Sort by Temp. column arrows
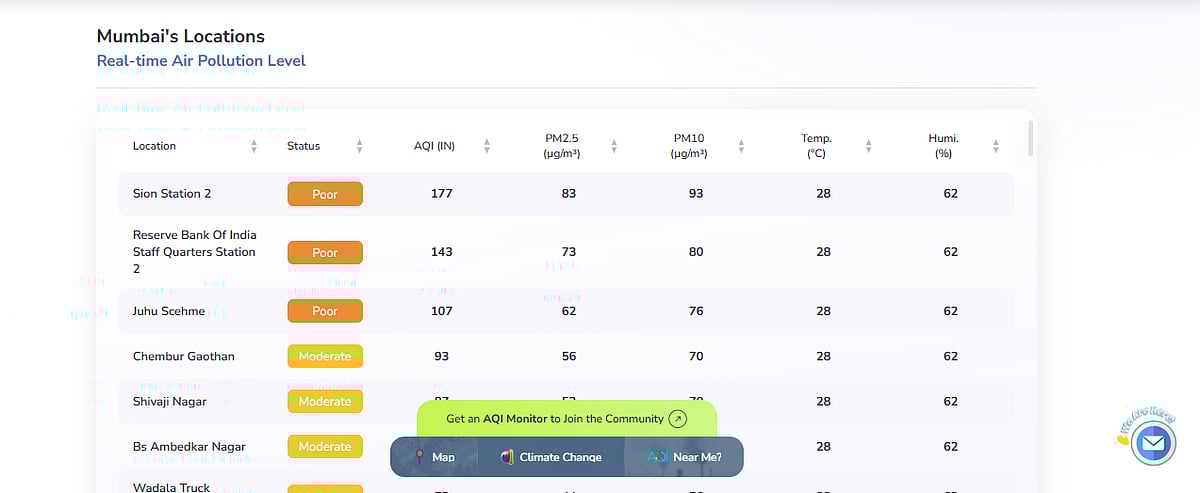1200x493 pixels. pos(868,146)
